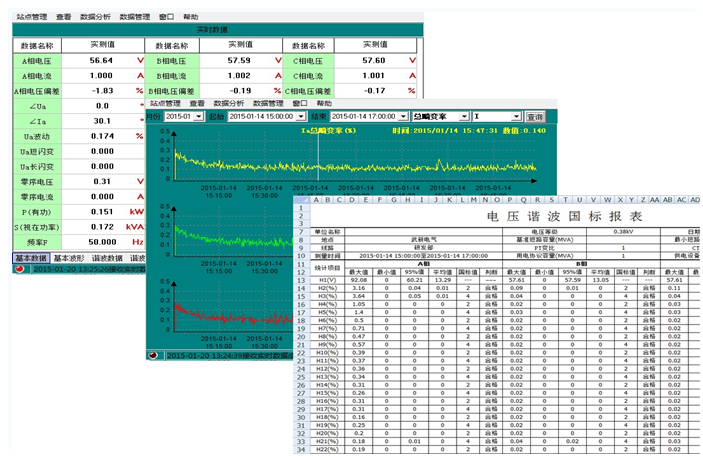Open the phase selector dropdown showing I

pos(516,117)
